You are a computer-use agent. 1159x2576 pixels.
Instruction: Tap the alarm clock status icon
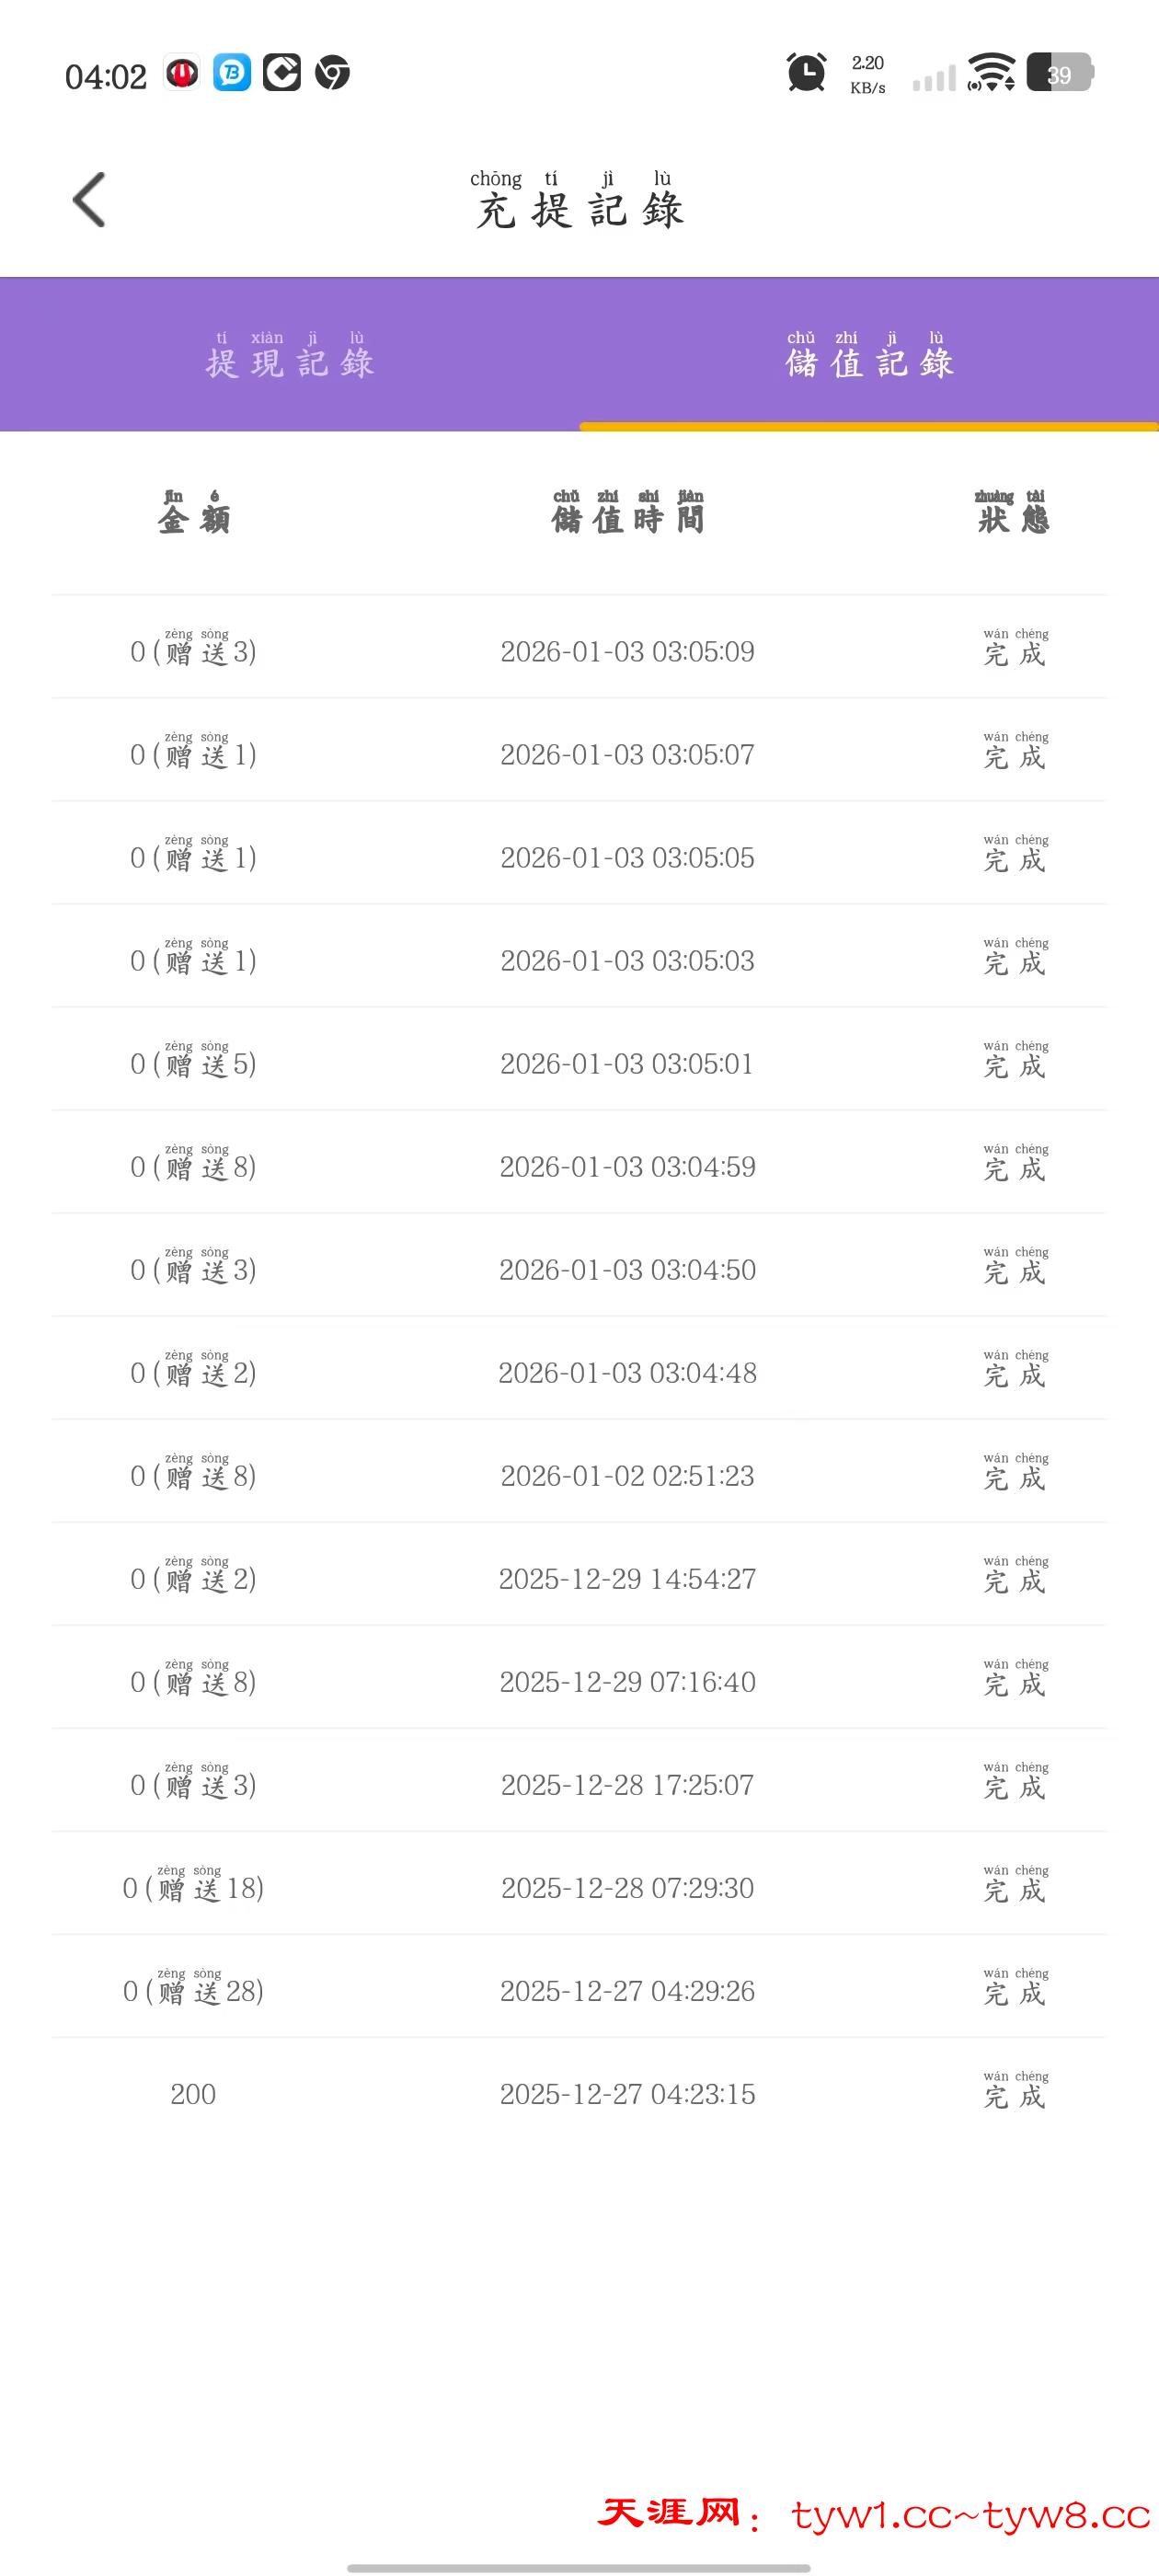pos(806,73)
